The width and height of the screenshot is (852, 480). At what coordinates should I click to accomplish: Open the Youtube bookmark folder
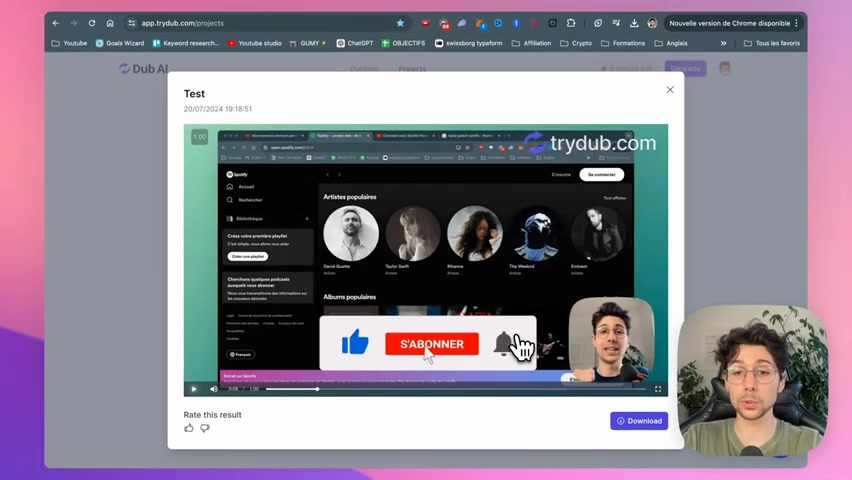pyautogui.click(x=69, y=43)
